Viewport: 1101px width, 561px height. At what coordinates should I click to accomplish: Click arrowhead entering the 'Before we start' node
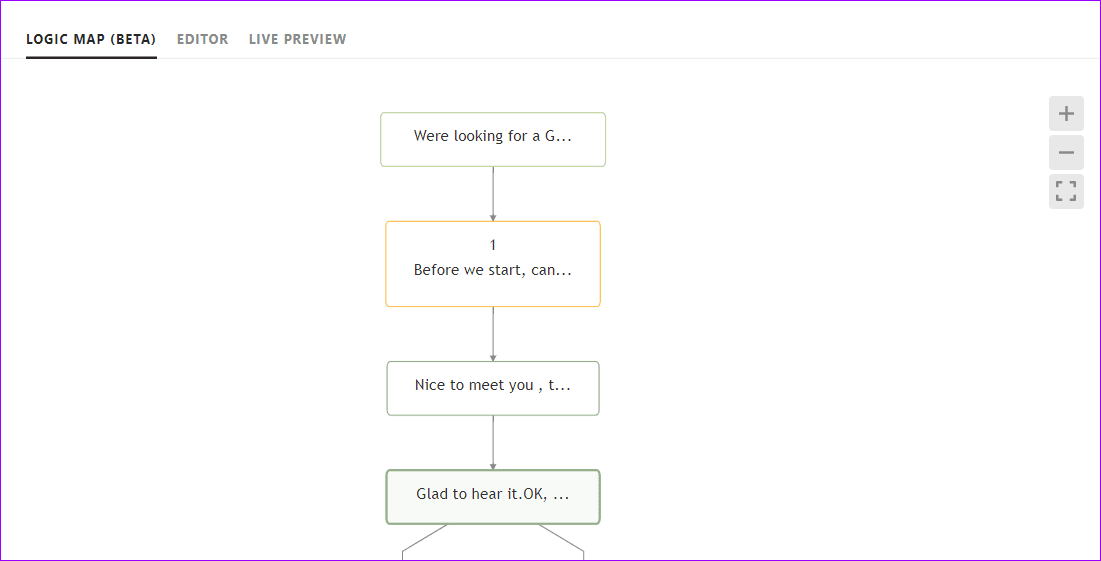tap(493, 218)
